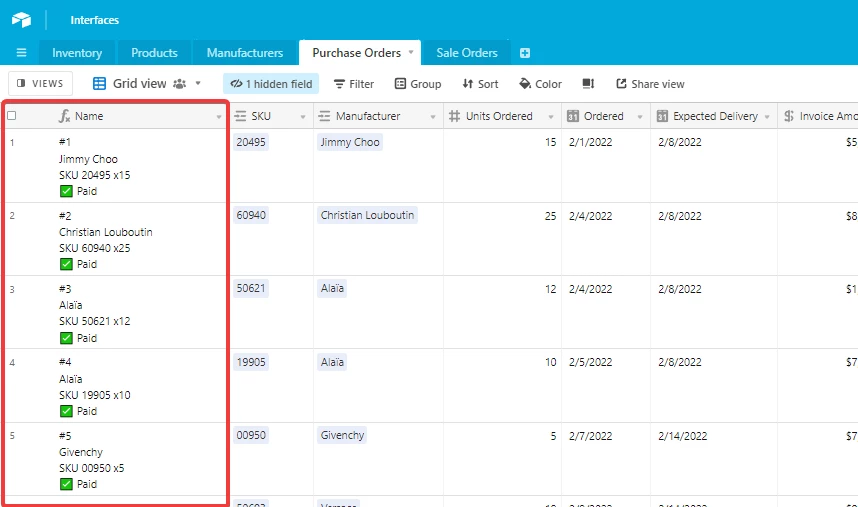Switch to the Manufacturers tab

245,53
